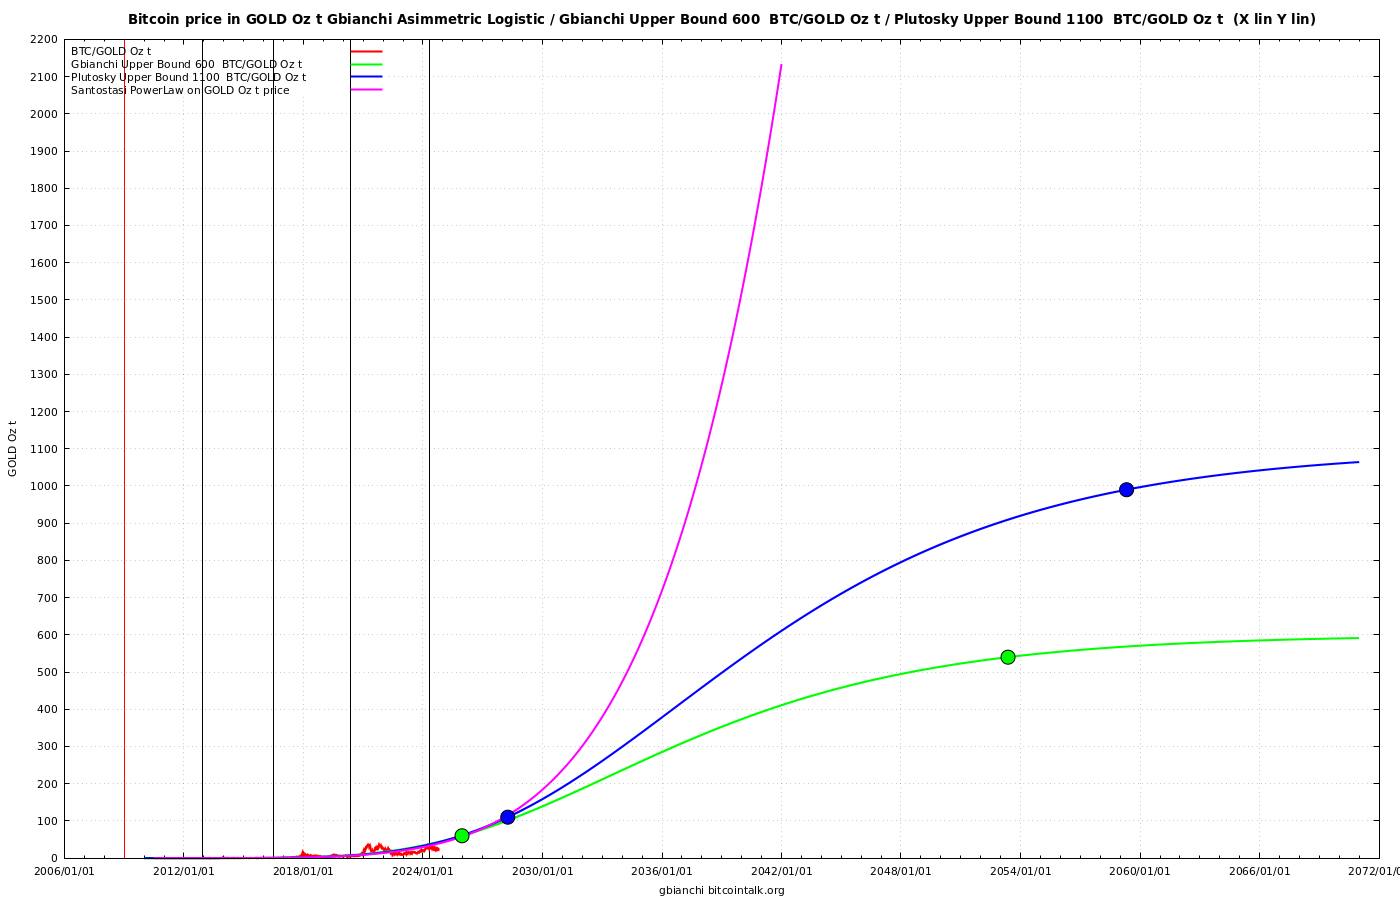The image size is (1400, 900).
Task: Click the 2018/01/01 x-axis label
Action: [304, 871]
